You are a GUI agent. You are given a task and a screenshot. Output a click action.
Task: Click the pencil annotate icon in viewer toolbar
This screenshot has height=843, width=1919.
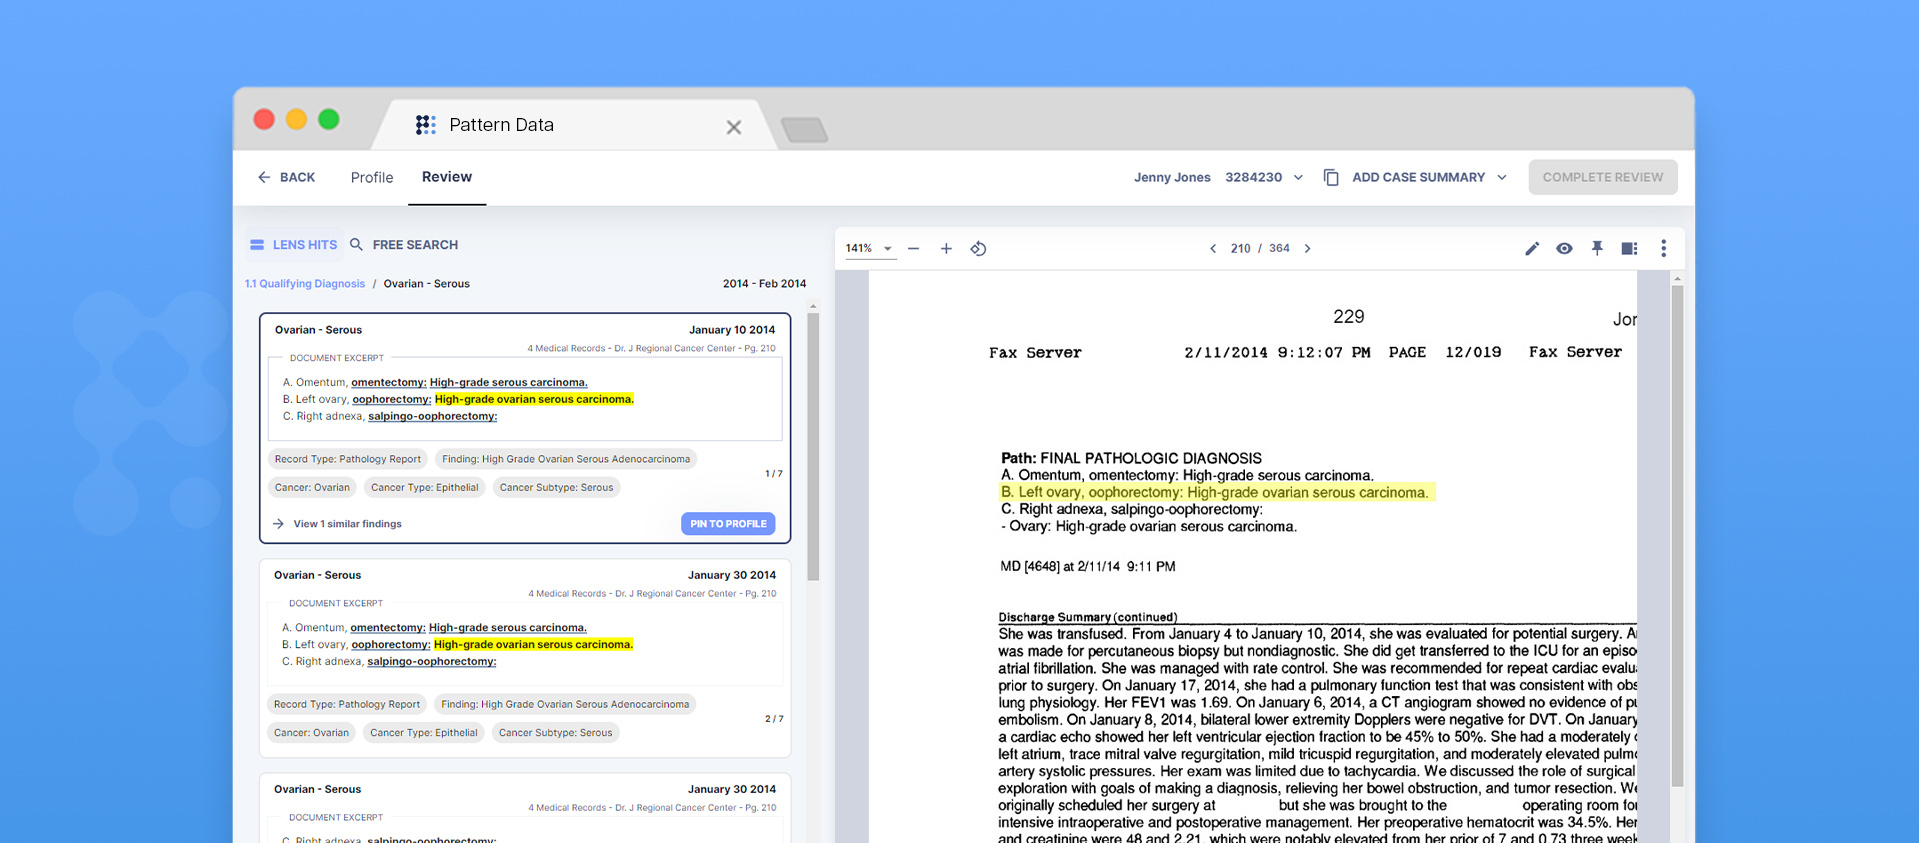click(1531, 249)
